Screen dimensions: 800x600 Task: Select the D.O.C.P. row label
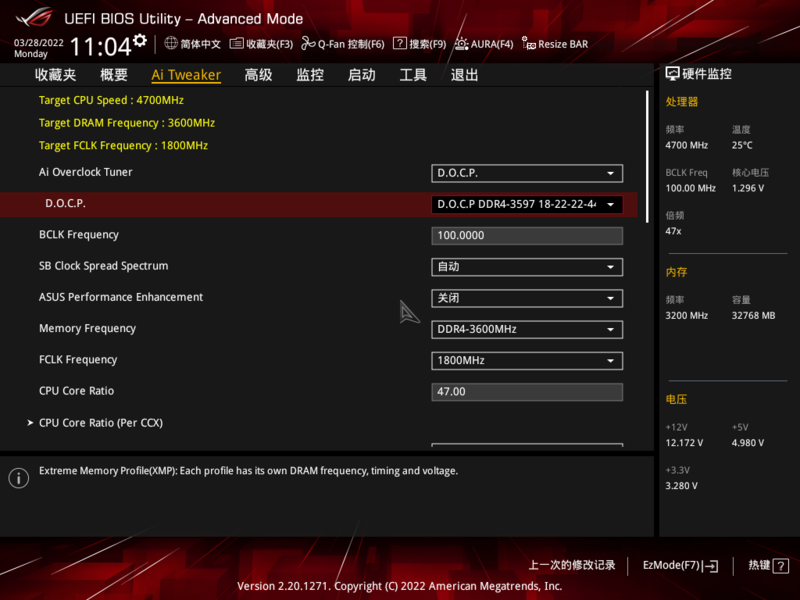[65, 204]
